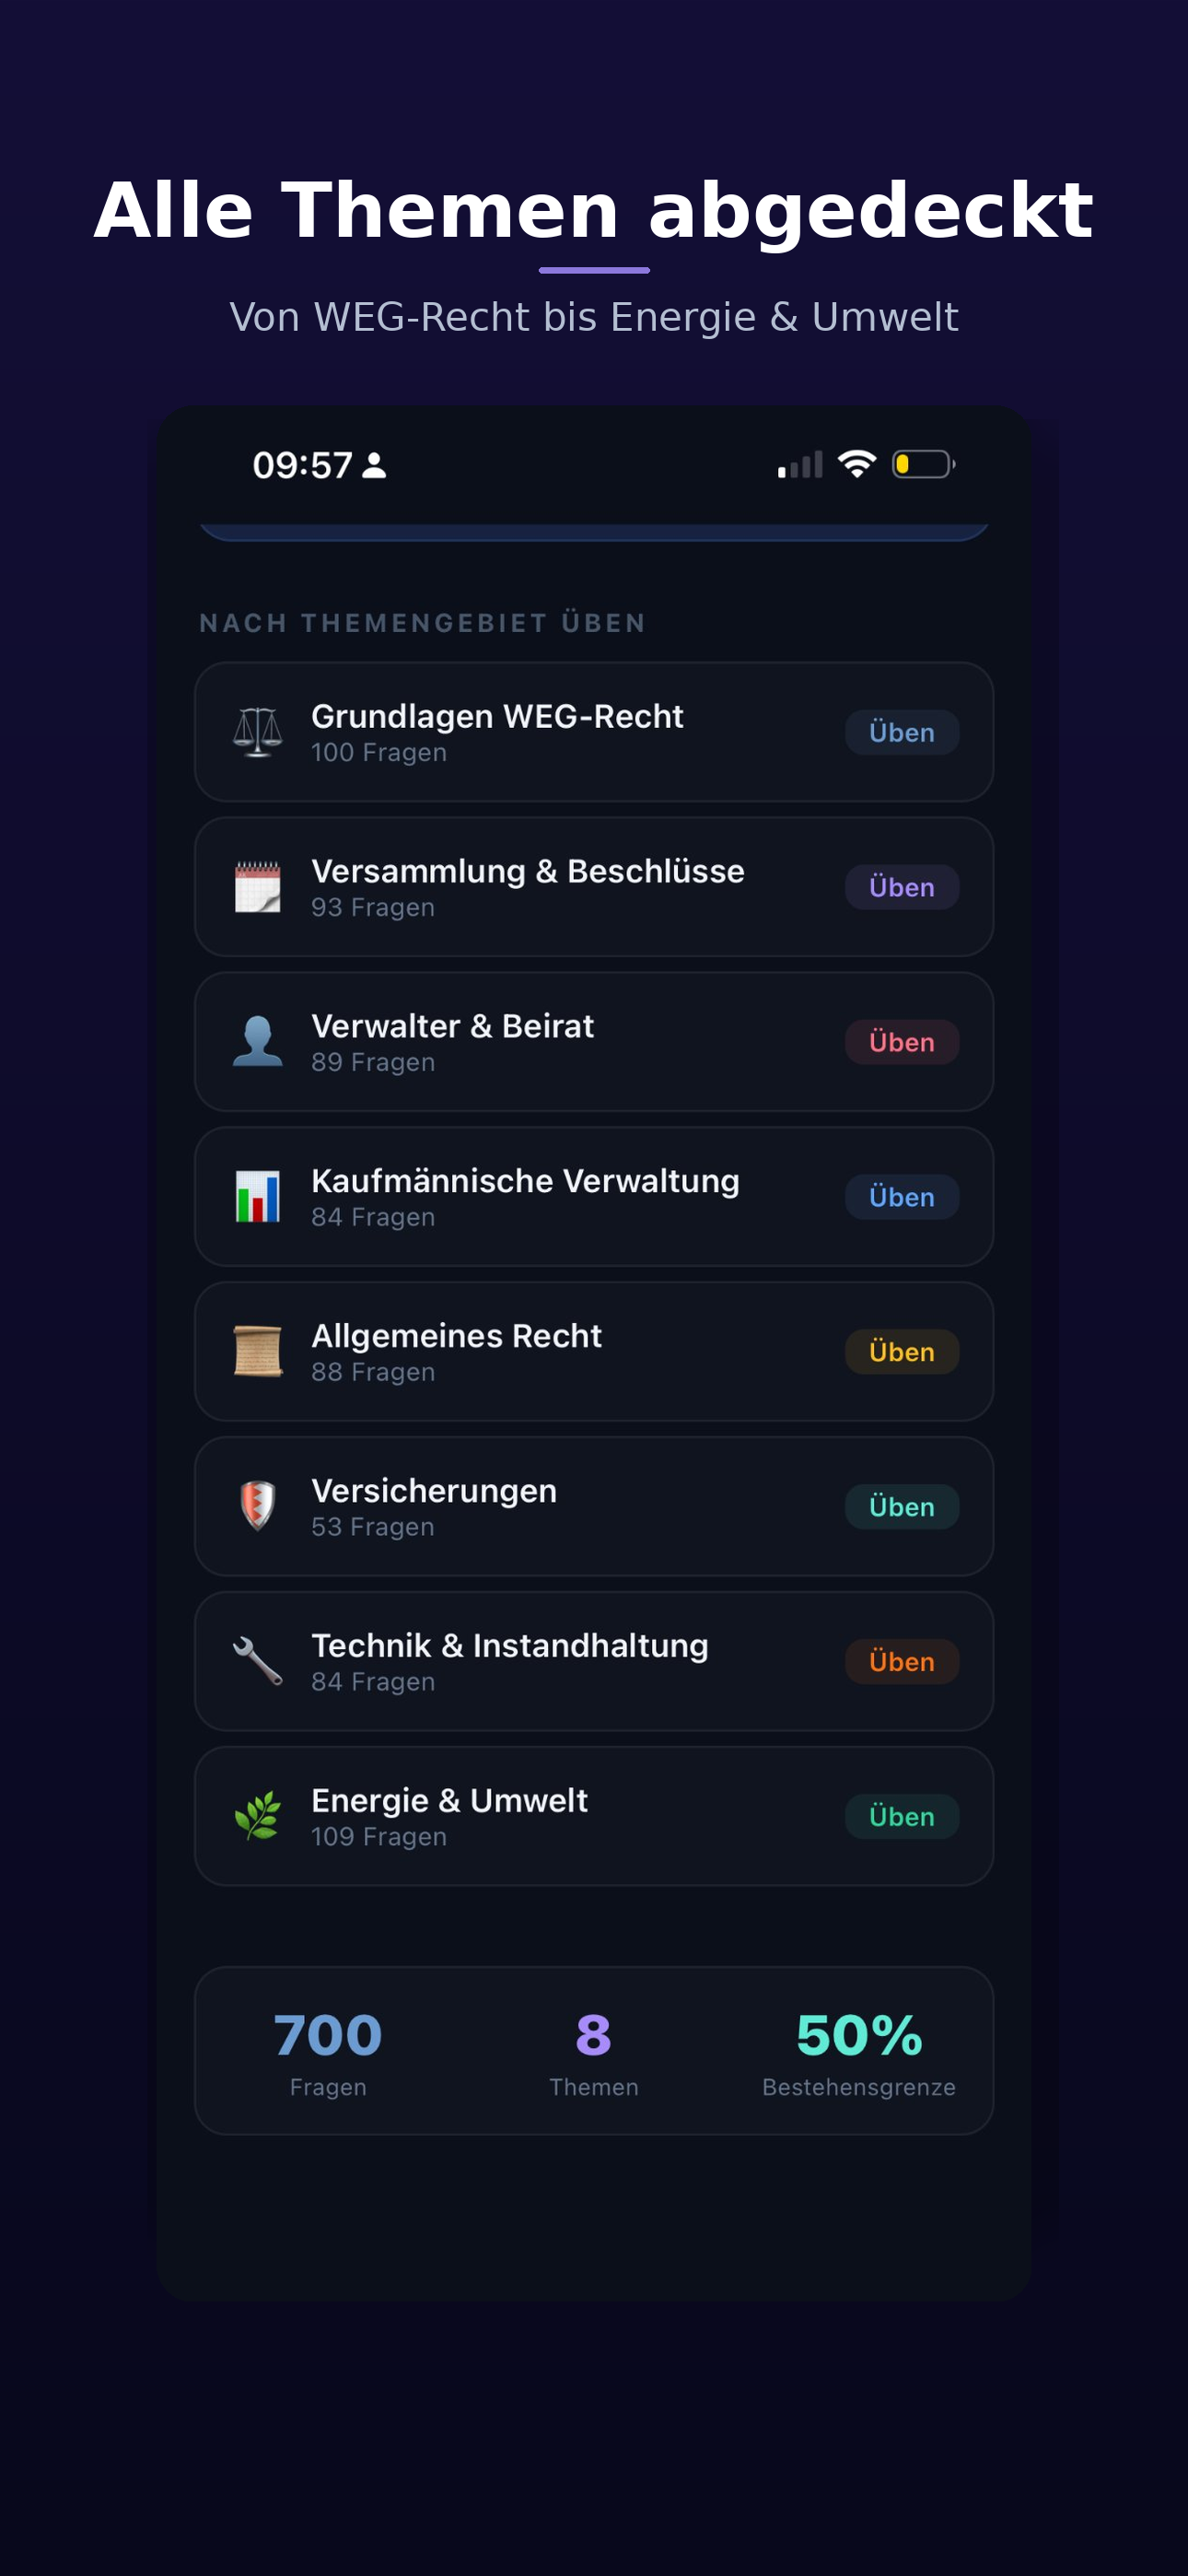
Task: Tap the leaf icon for Energie & Umwelt
Action: point(257,1816)
